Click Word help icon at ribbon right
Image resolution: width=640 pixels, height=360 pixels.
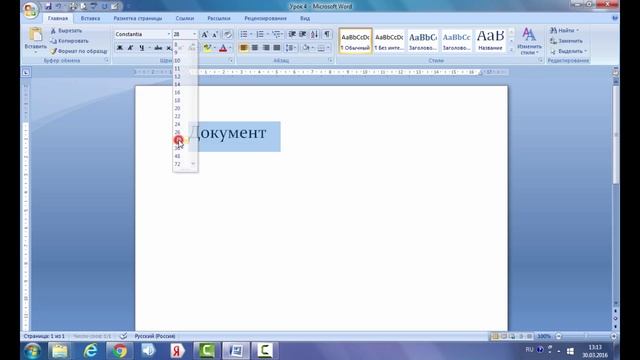pos(614,18)
